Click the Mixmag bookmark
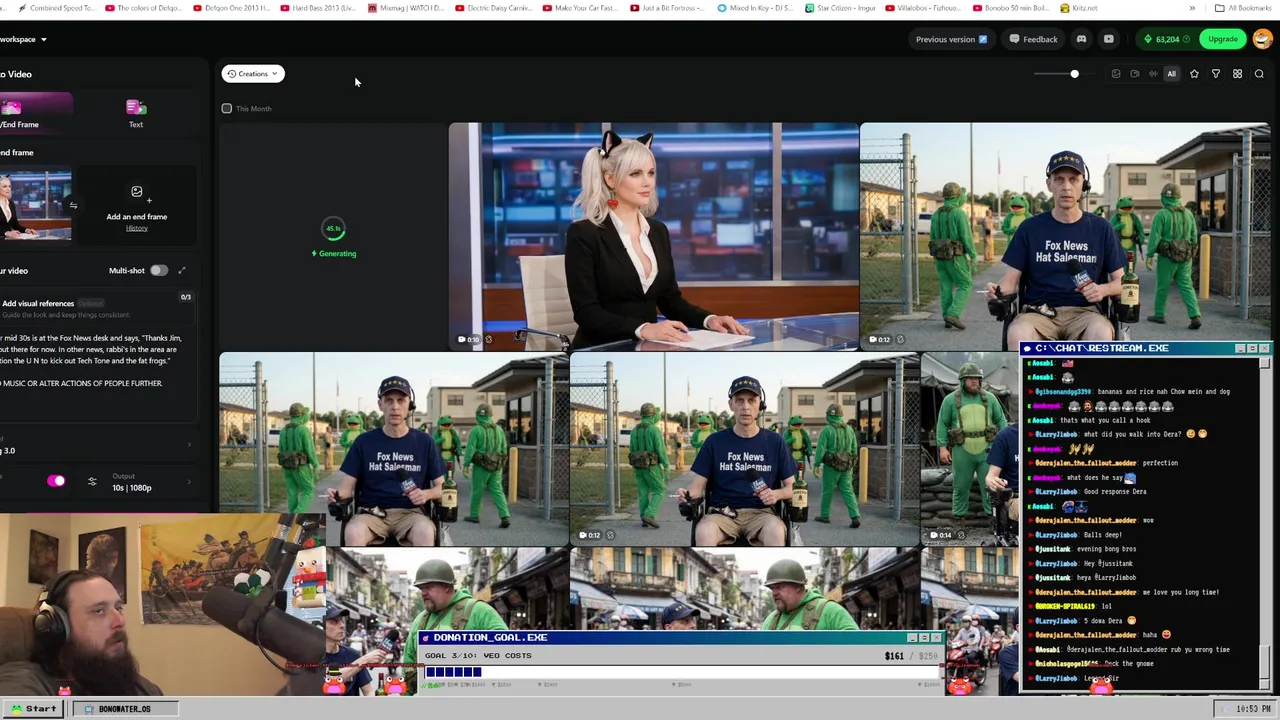The image size is (1280, 720). [405, 8]
